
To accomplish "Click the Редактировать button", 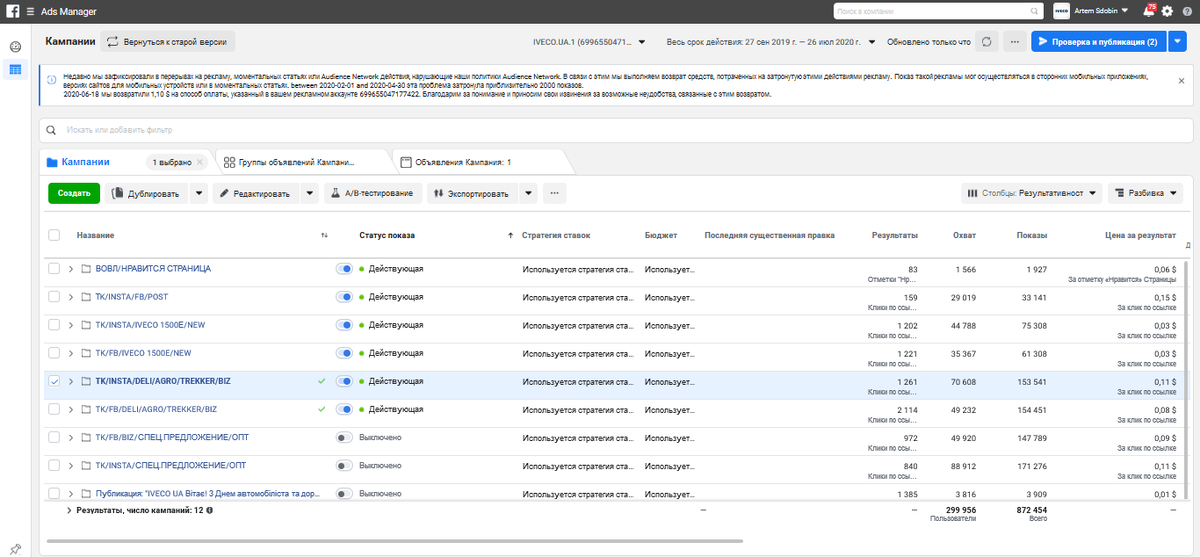I will click(257, 193).
